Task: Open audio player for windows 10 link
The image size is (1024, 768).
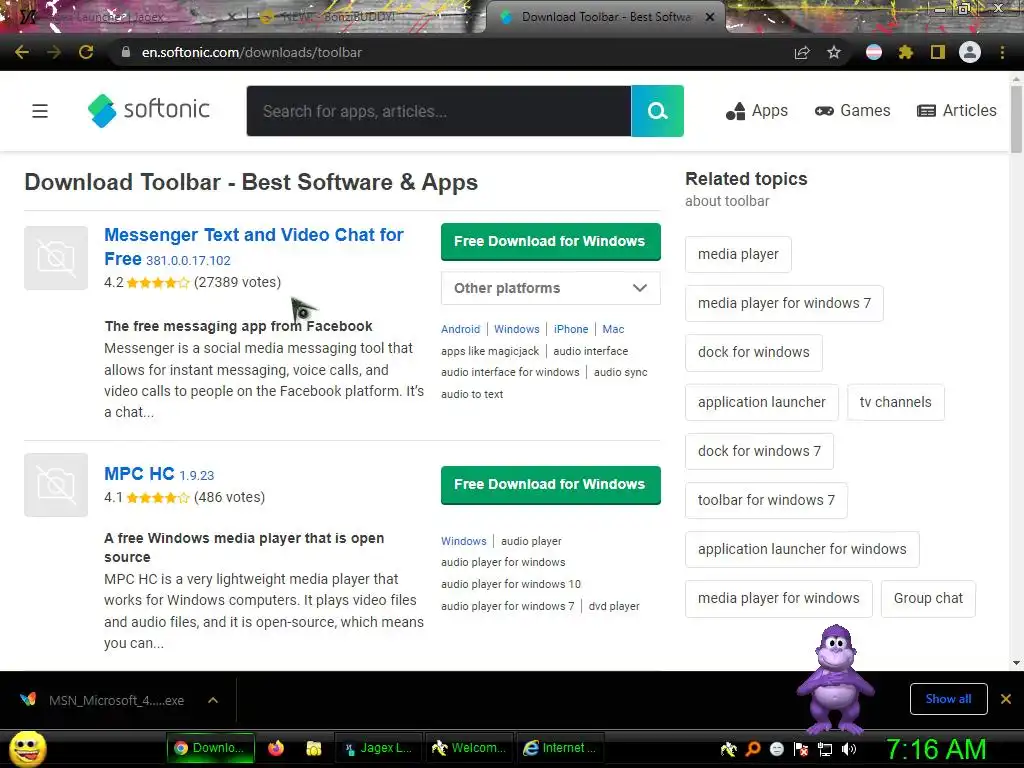Action: tap(511, 584)
